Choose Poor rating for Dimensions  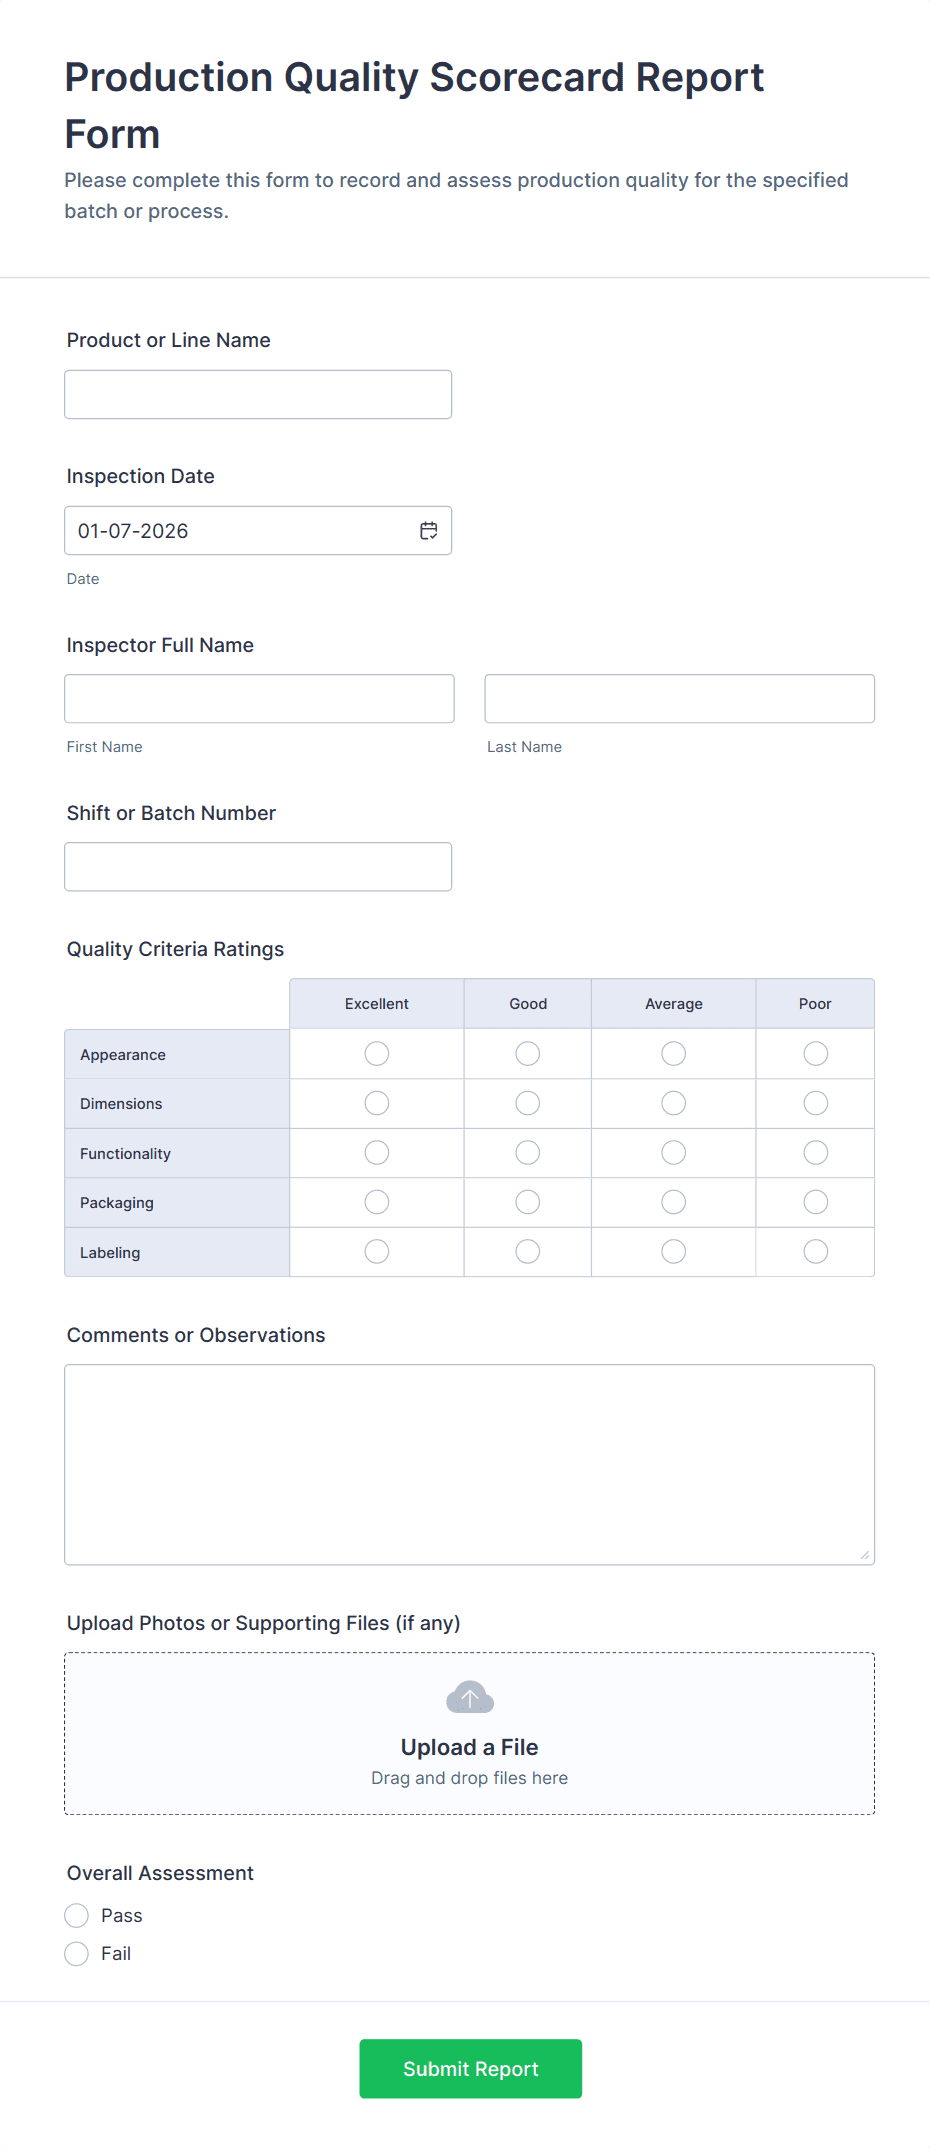815,1102
